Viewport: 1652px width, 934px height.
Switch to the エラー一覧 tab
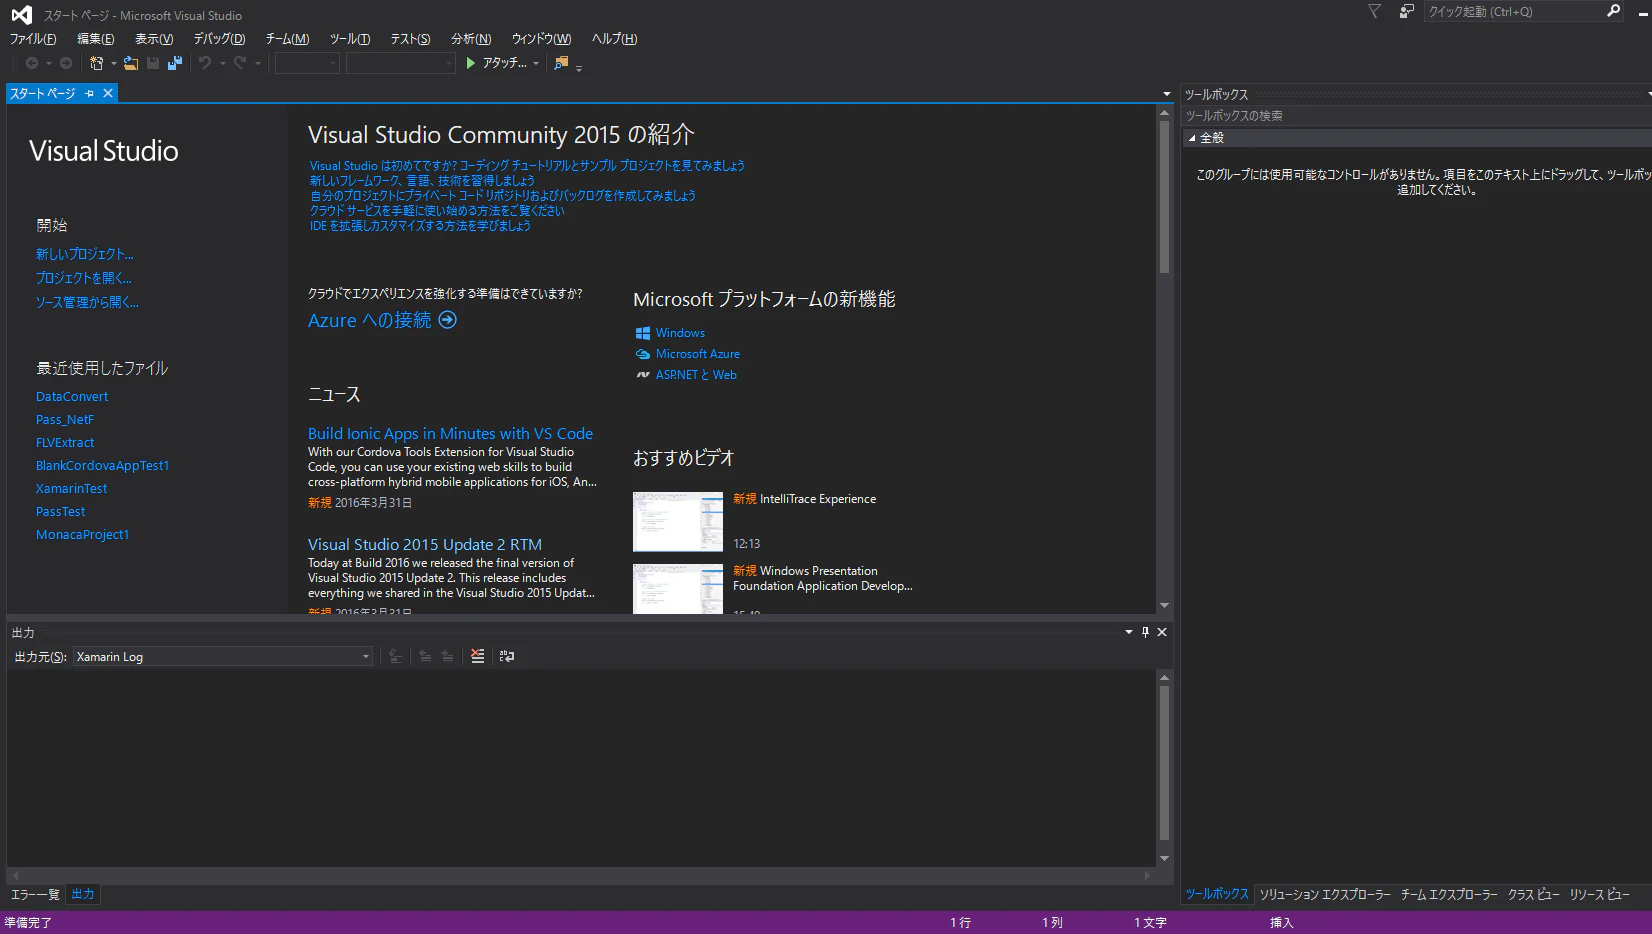[35, 894]
